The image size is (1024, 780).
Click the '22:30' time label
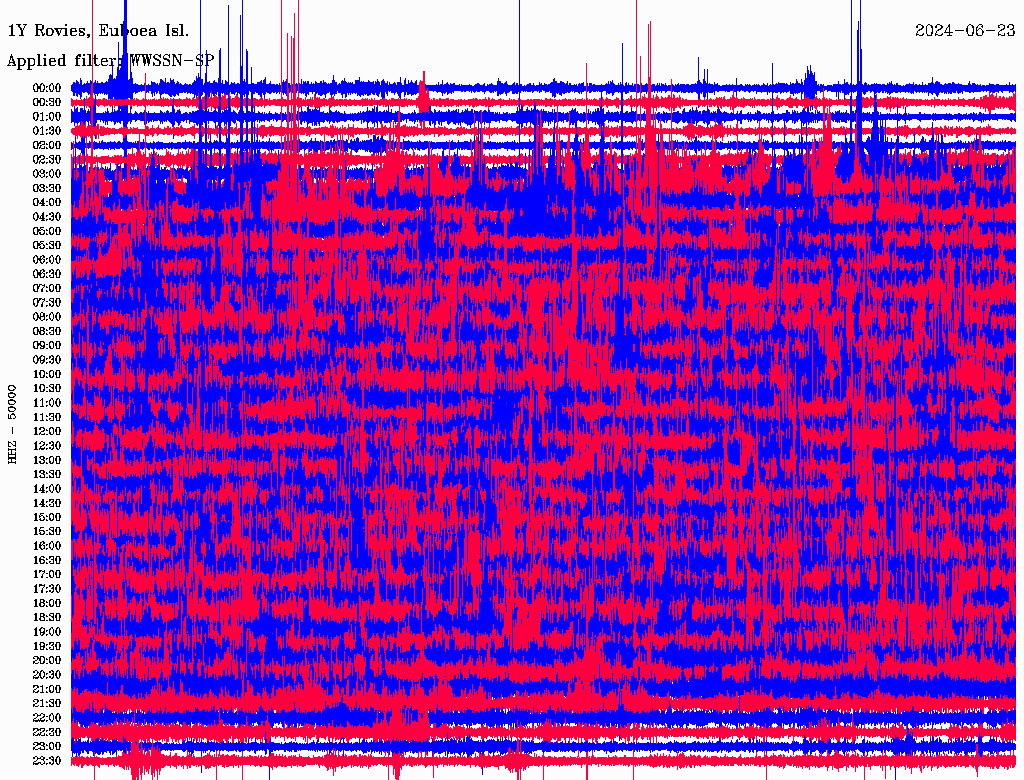tap(47, 732)
